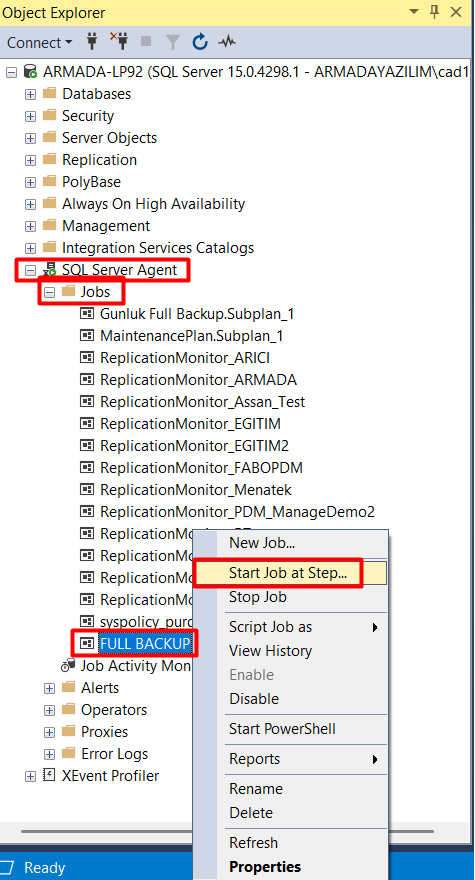Expand the Management folder

30,226
